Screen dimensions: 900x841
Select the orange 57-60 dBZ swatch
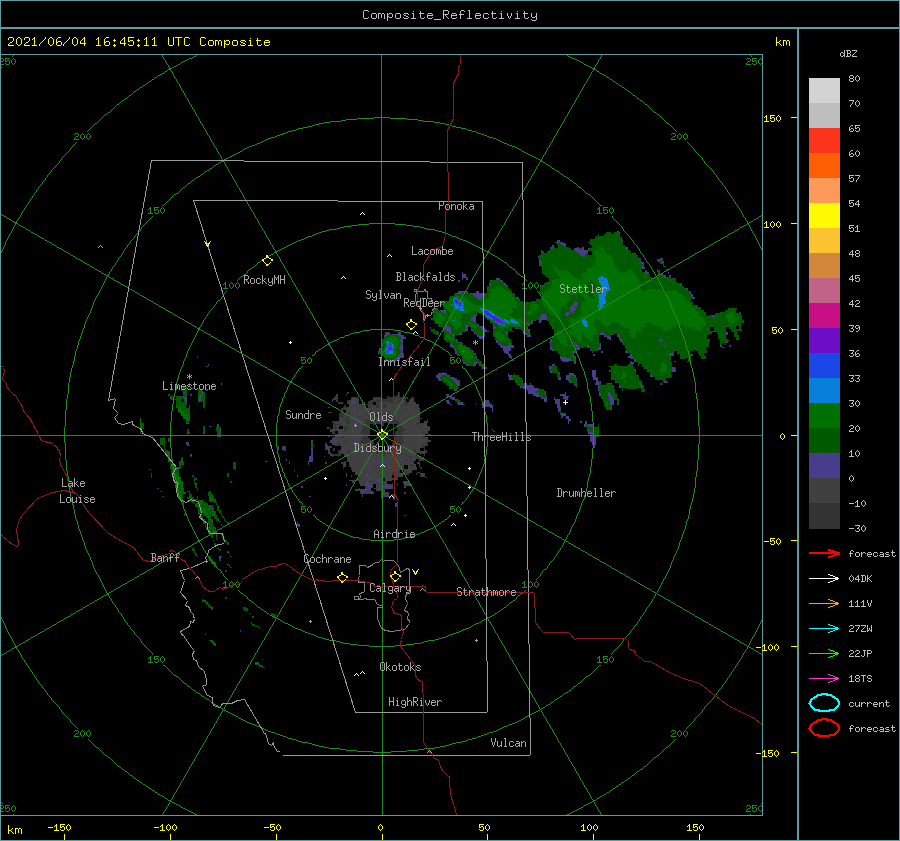pyautogui.click(x=824, y=166)
